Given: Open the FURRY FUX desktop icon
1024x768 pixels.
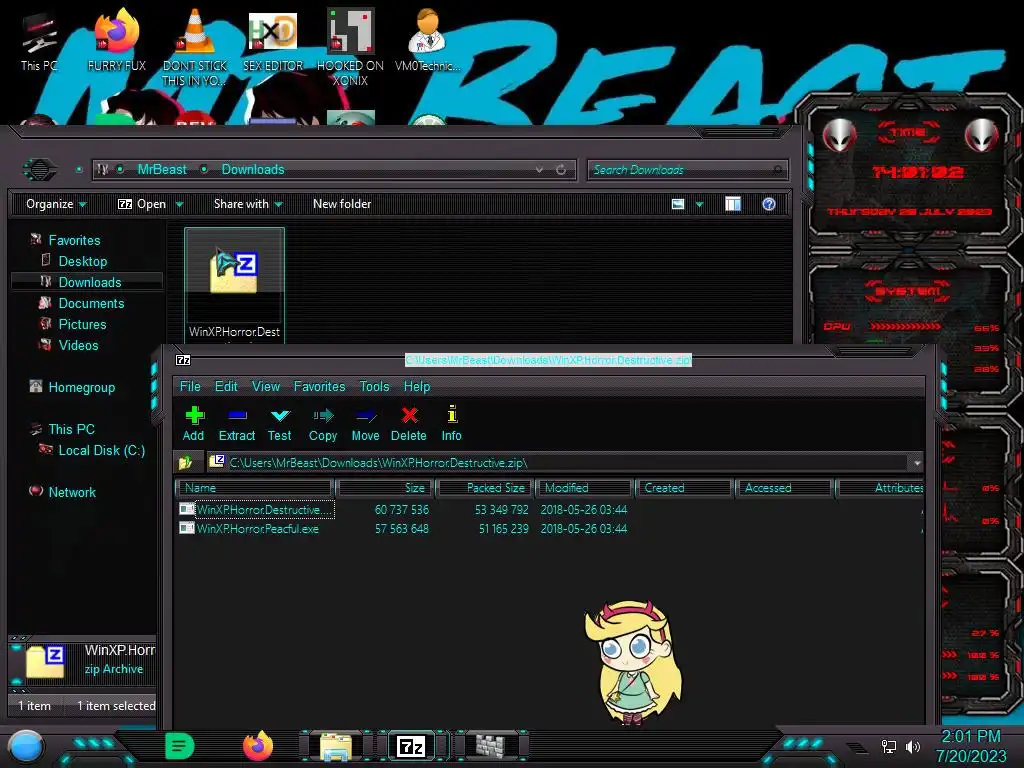Looking at the screenshot, I should pyautogui.click(x=117, y=39).
